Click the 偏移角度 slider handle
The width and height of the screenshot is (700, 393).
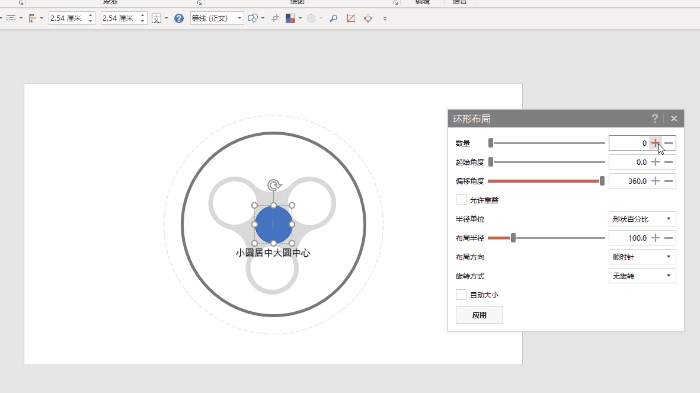[602, 181]
